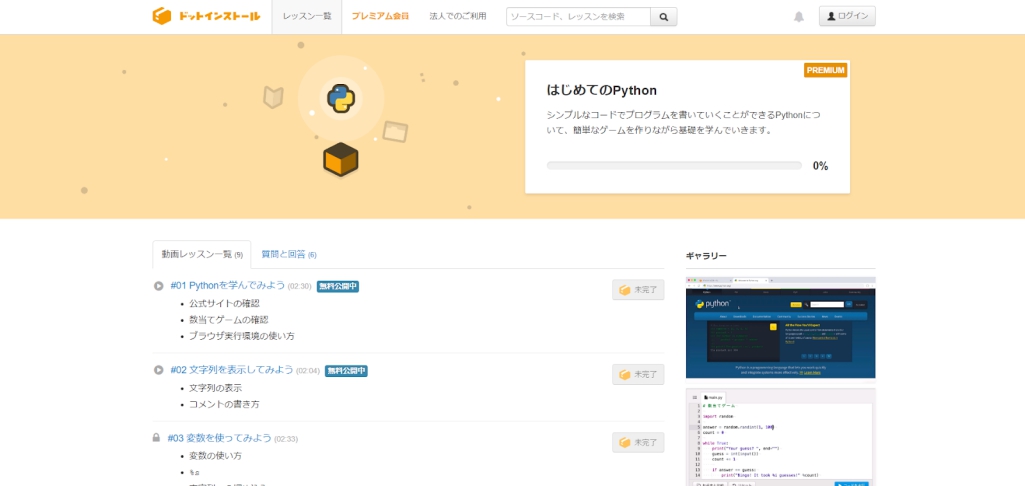Click the 0% progress label

[x=820, y=166]
